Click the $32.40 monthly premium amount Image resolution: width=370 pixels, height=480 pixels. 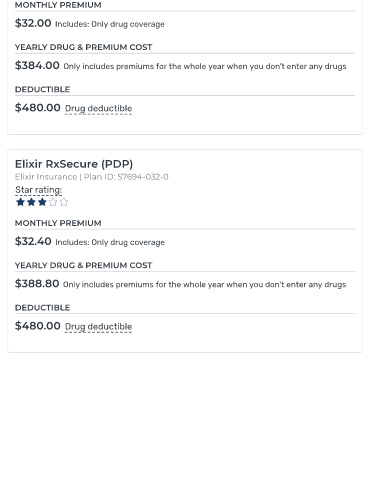[33, 241]
